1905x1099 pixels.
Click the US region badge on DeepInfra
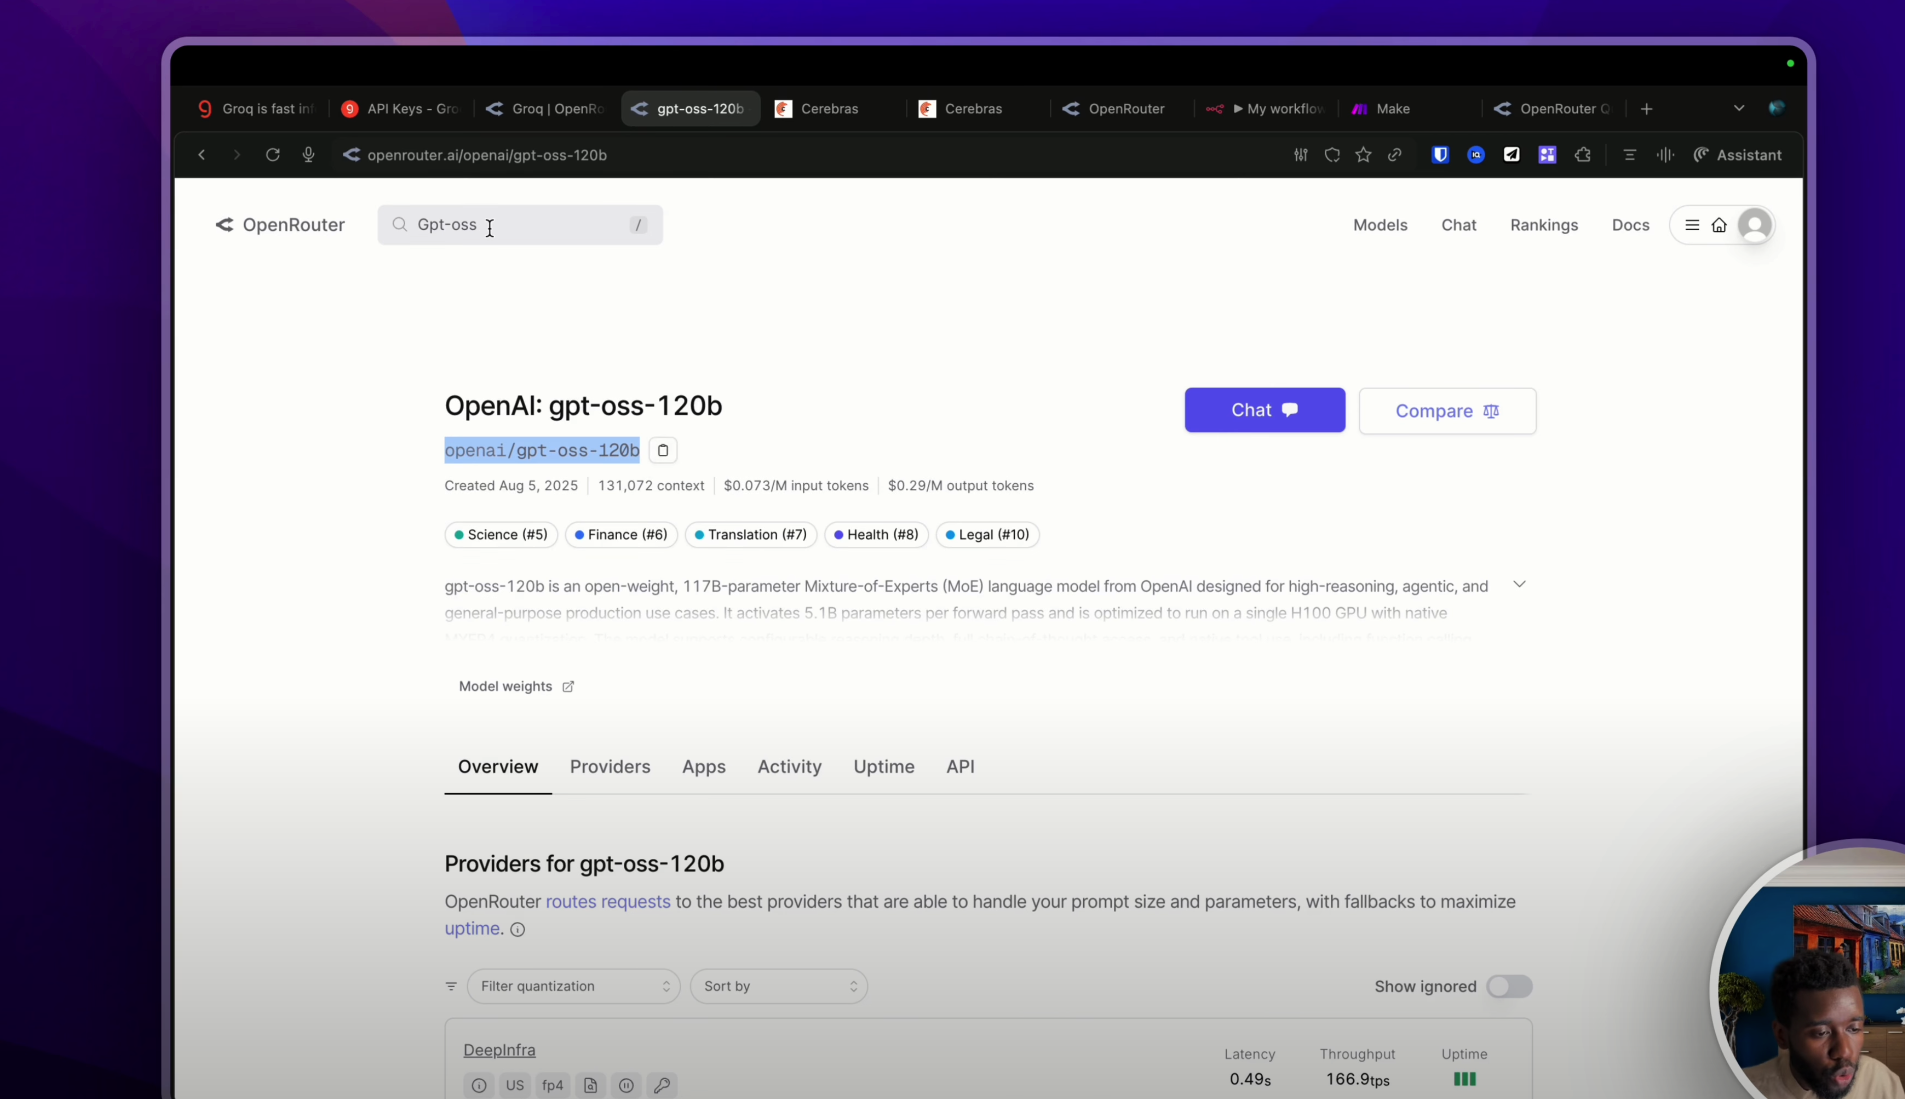click(515, 1085)
